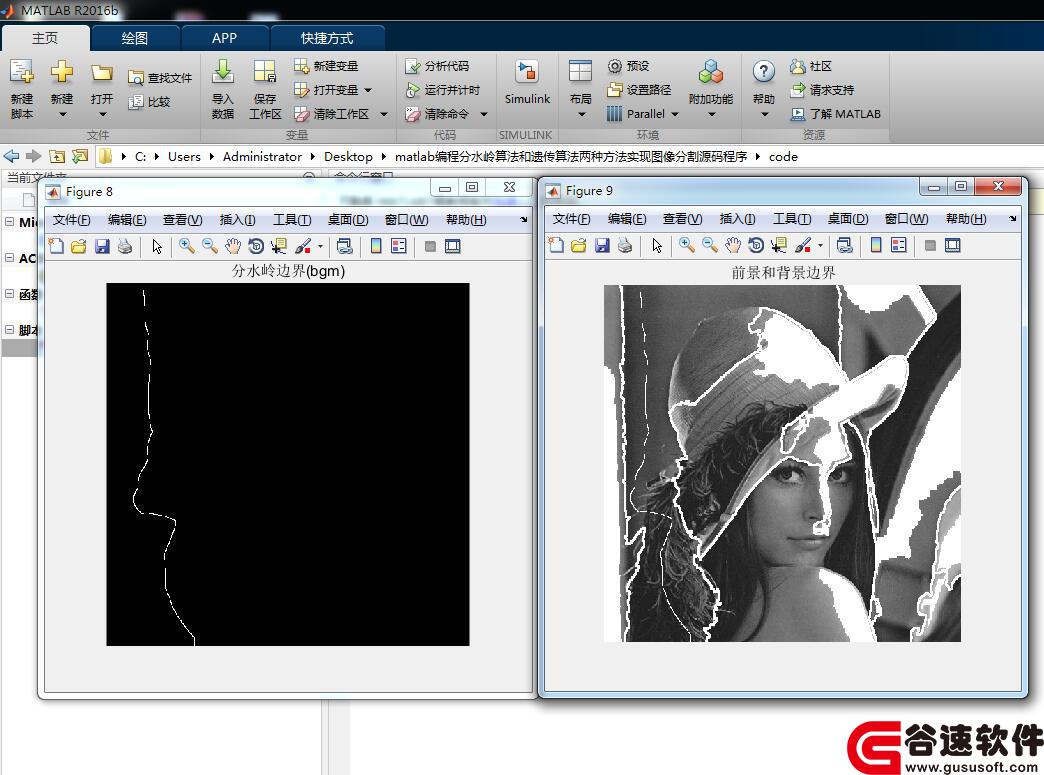Toggle Brush Data tool in Figure 9
Viewport: 1044px width, 775px height.
(802, 245)
